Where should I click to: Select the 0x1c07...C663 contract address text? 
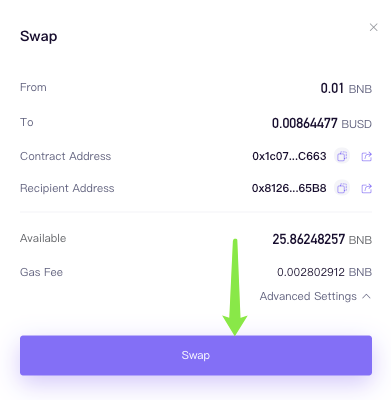[289, 156]
